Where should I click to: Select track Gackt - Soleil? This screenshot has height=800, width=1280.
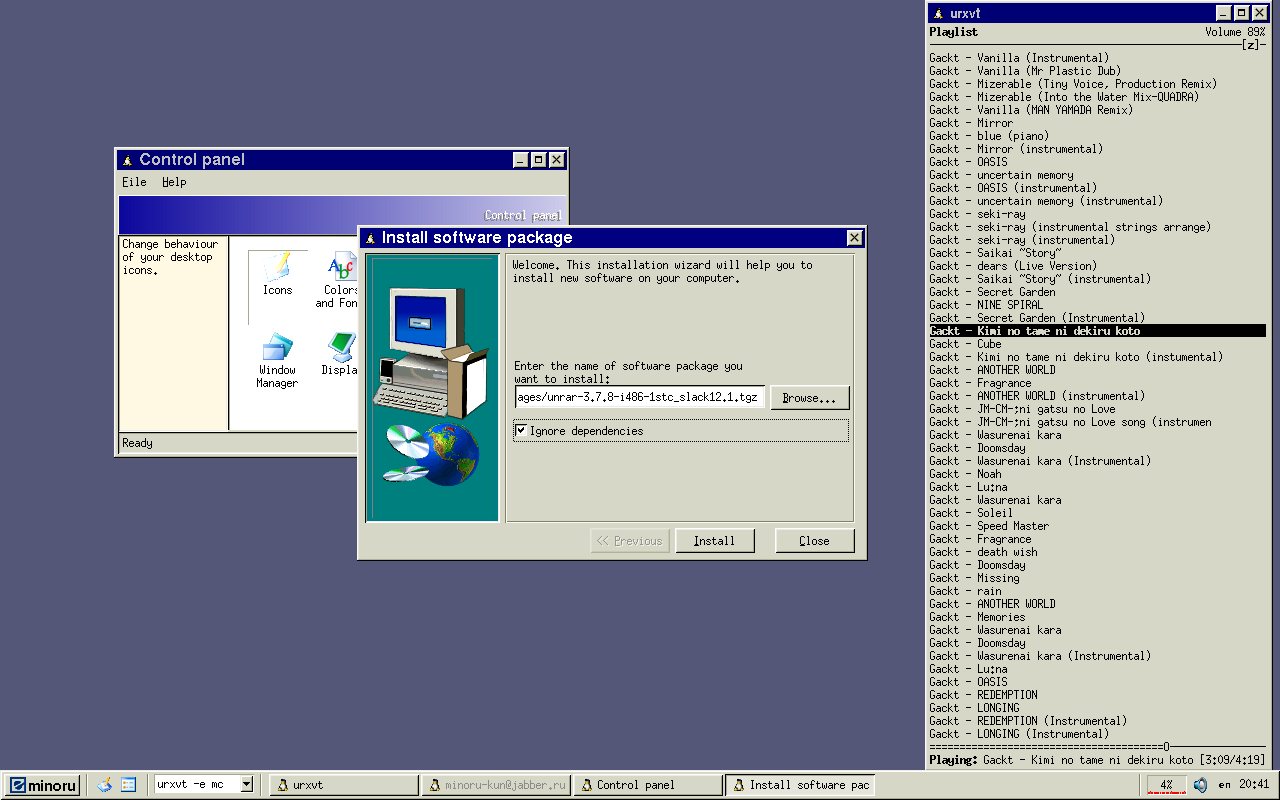click(971, 513)
